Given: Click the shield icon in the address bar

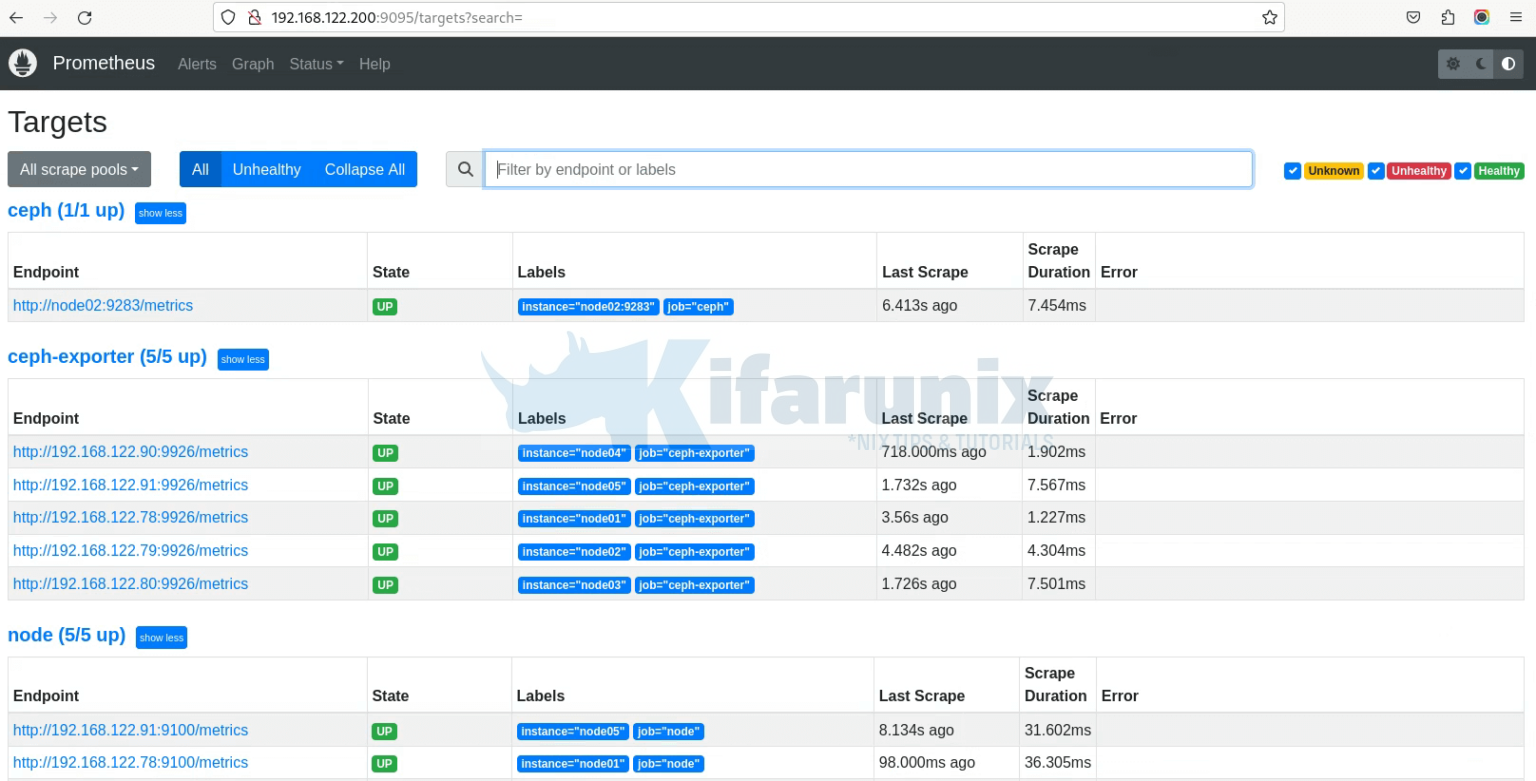Looking at the screenshot, I should [x=228, y=17].
